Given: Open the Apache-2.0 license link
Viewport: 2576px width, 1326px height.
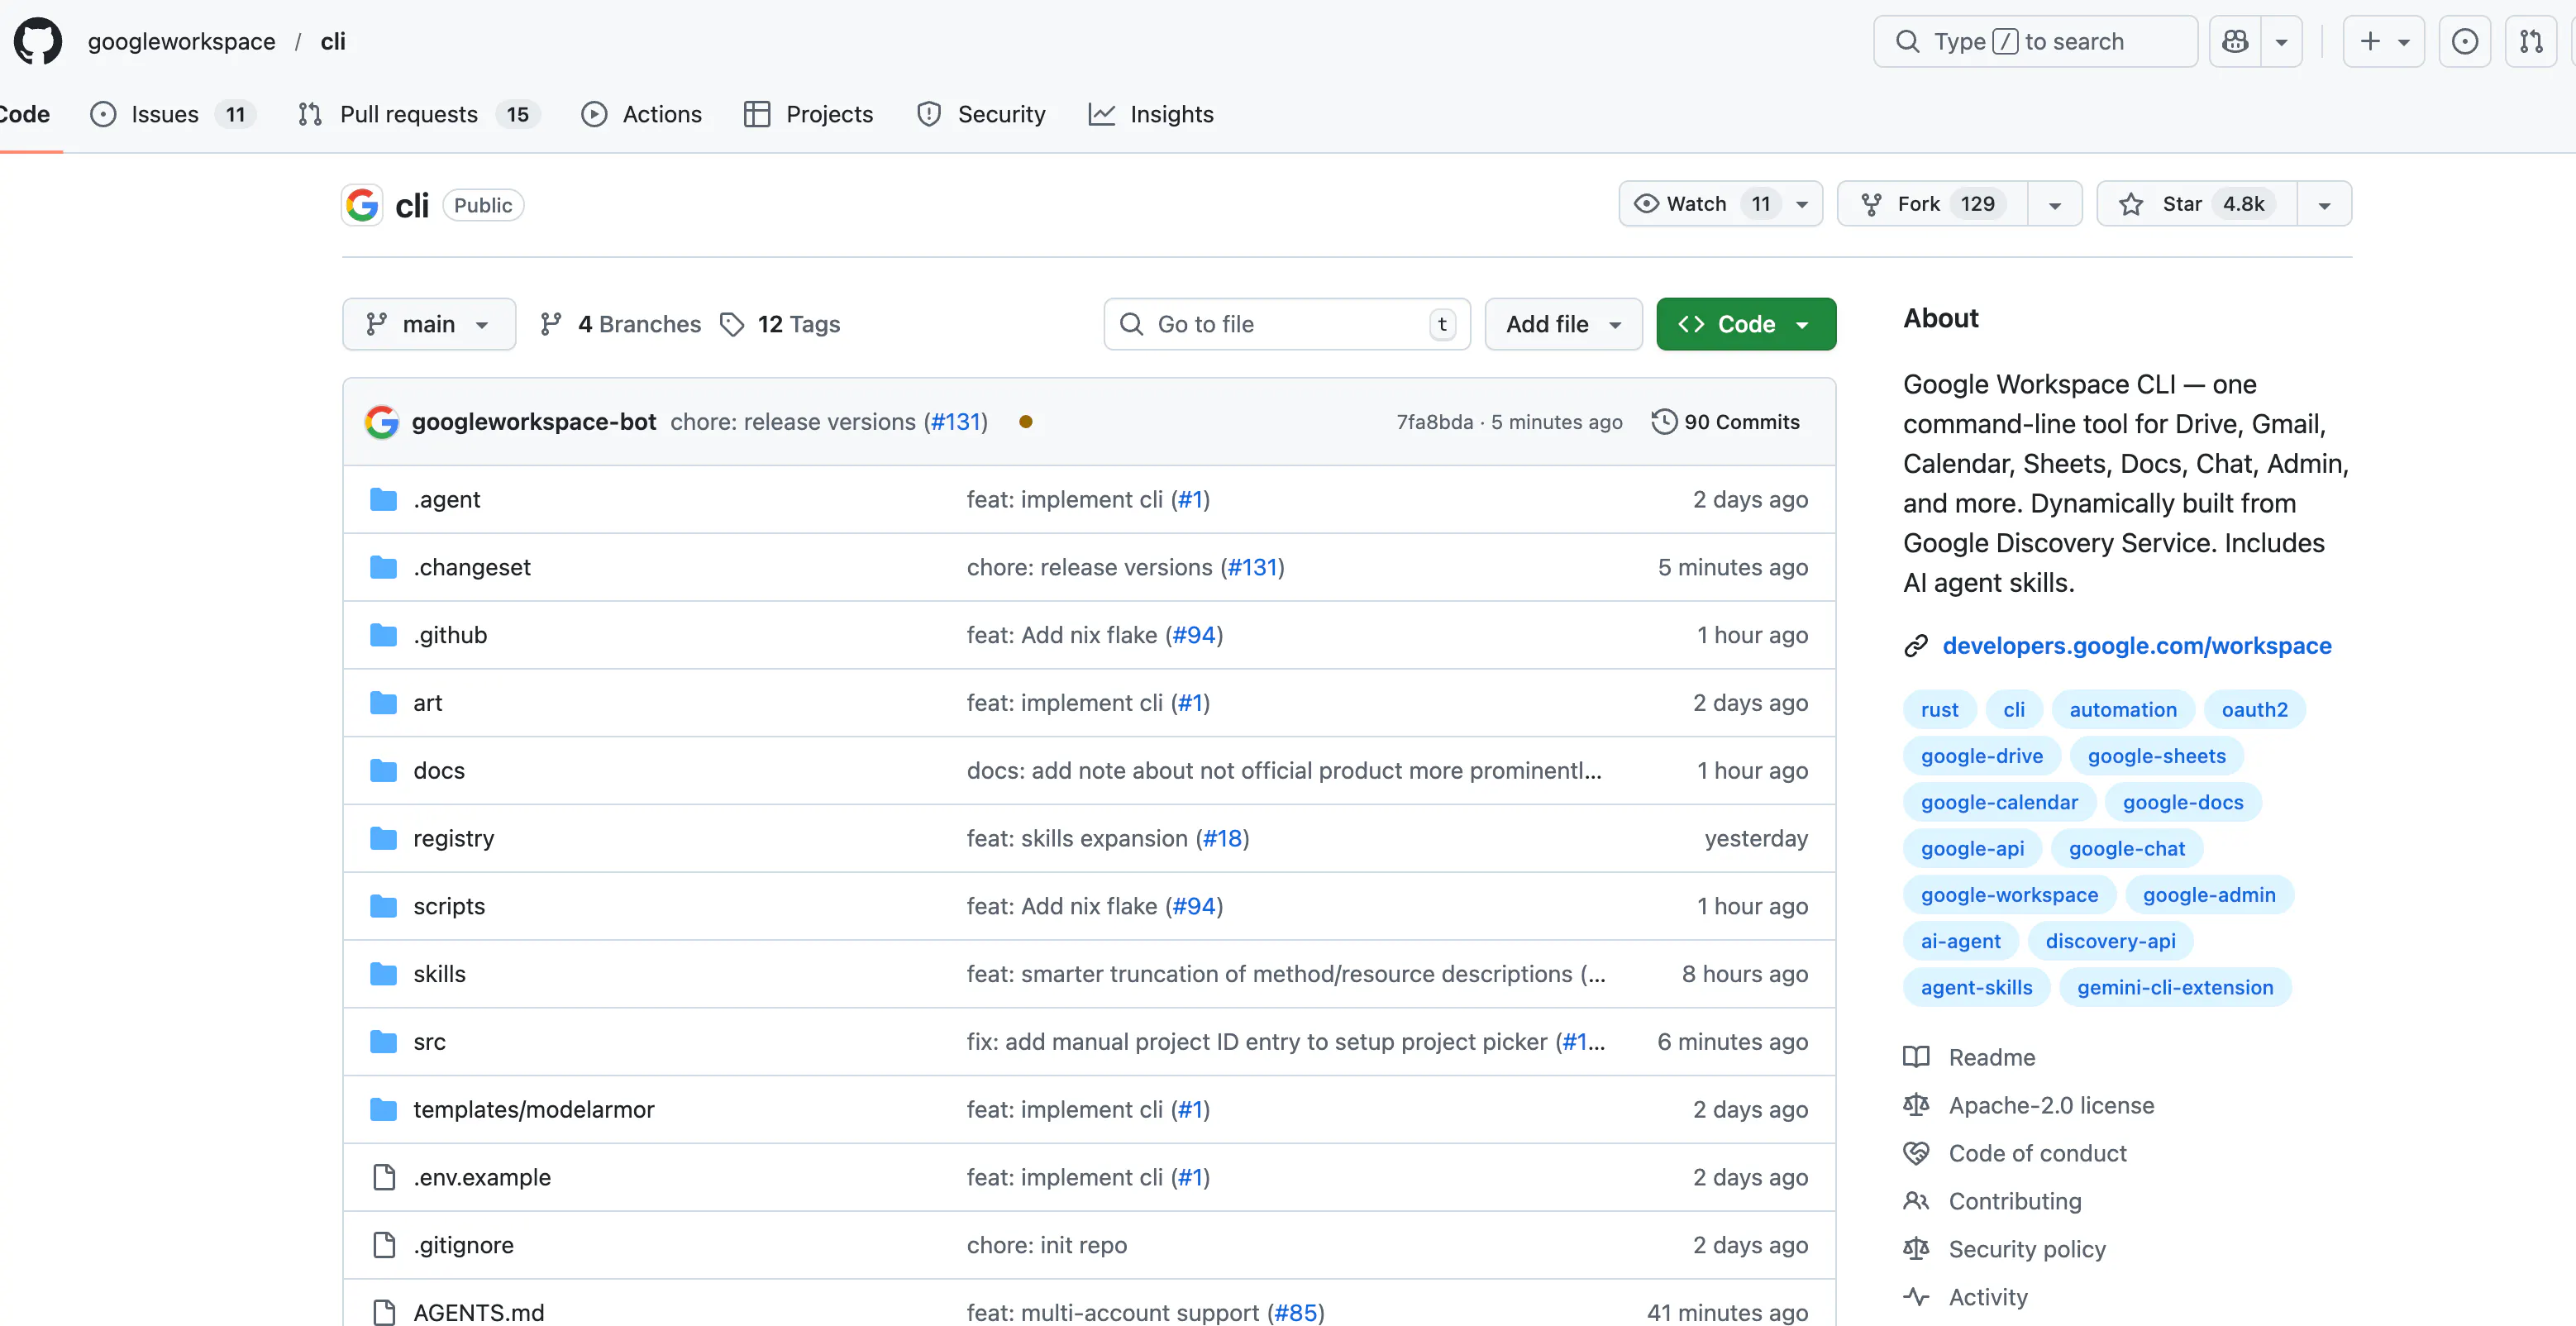Looking at the screenshot, I should 2051,1105.
